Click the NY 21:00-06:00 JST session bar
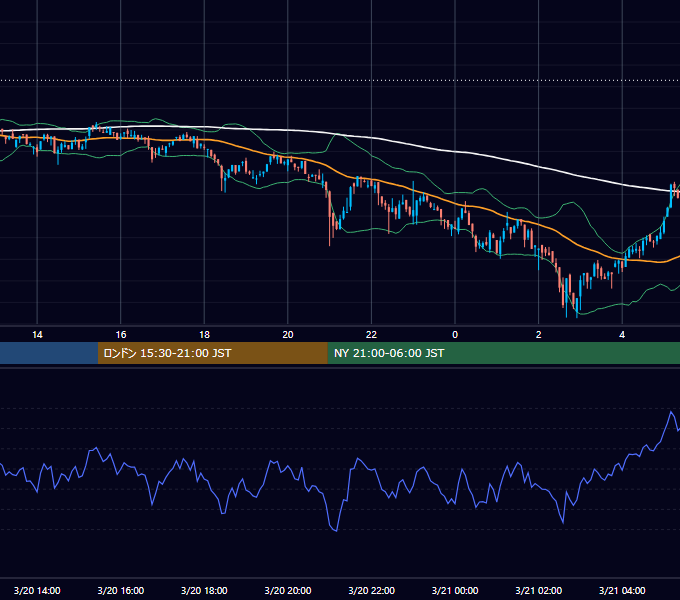The image size is (680, 600). coord(503,353)
